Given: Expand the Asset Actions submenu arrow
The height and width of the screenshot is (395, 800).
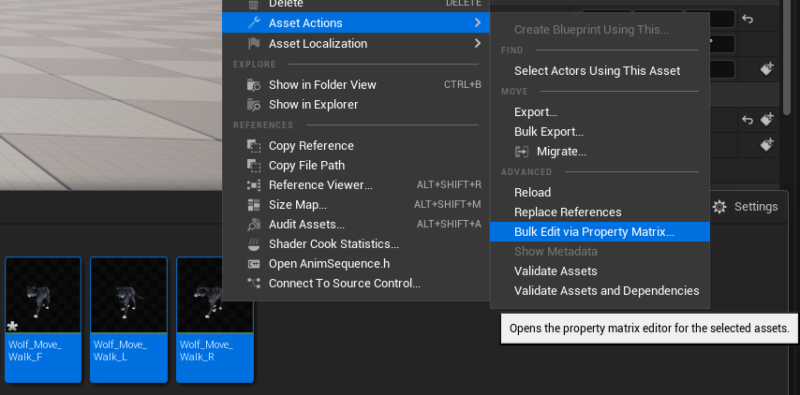Looking at the screenshot, I should 477,23.
